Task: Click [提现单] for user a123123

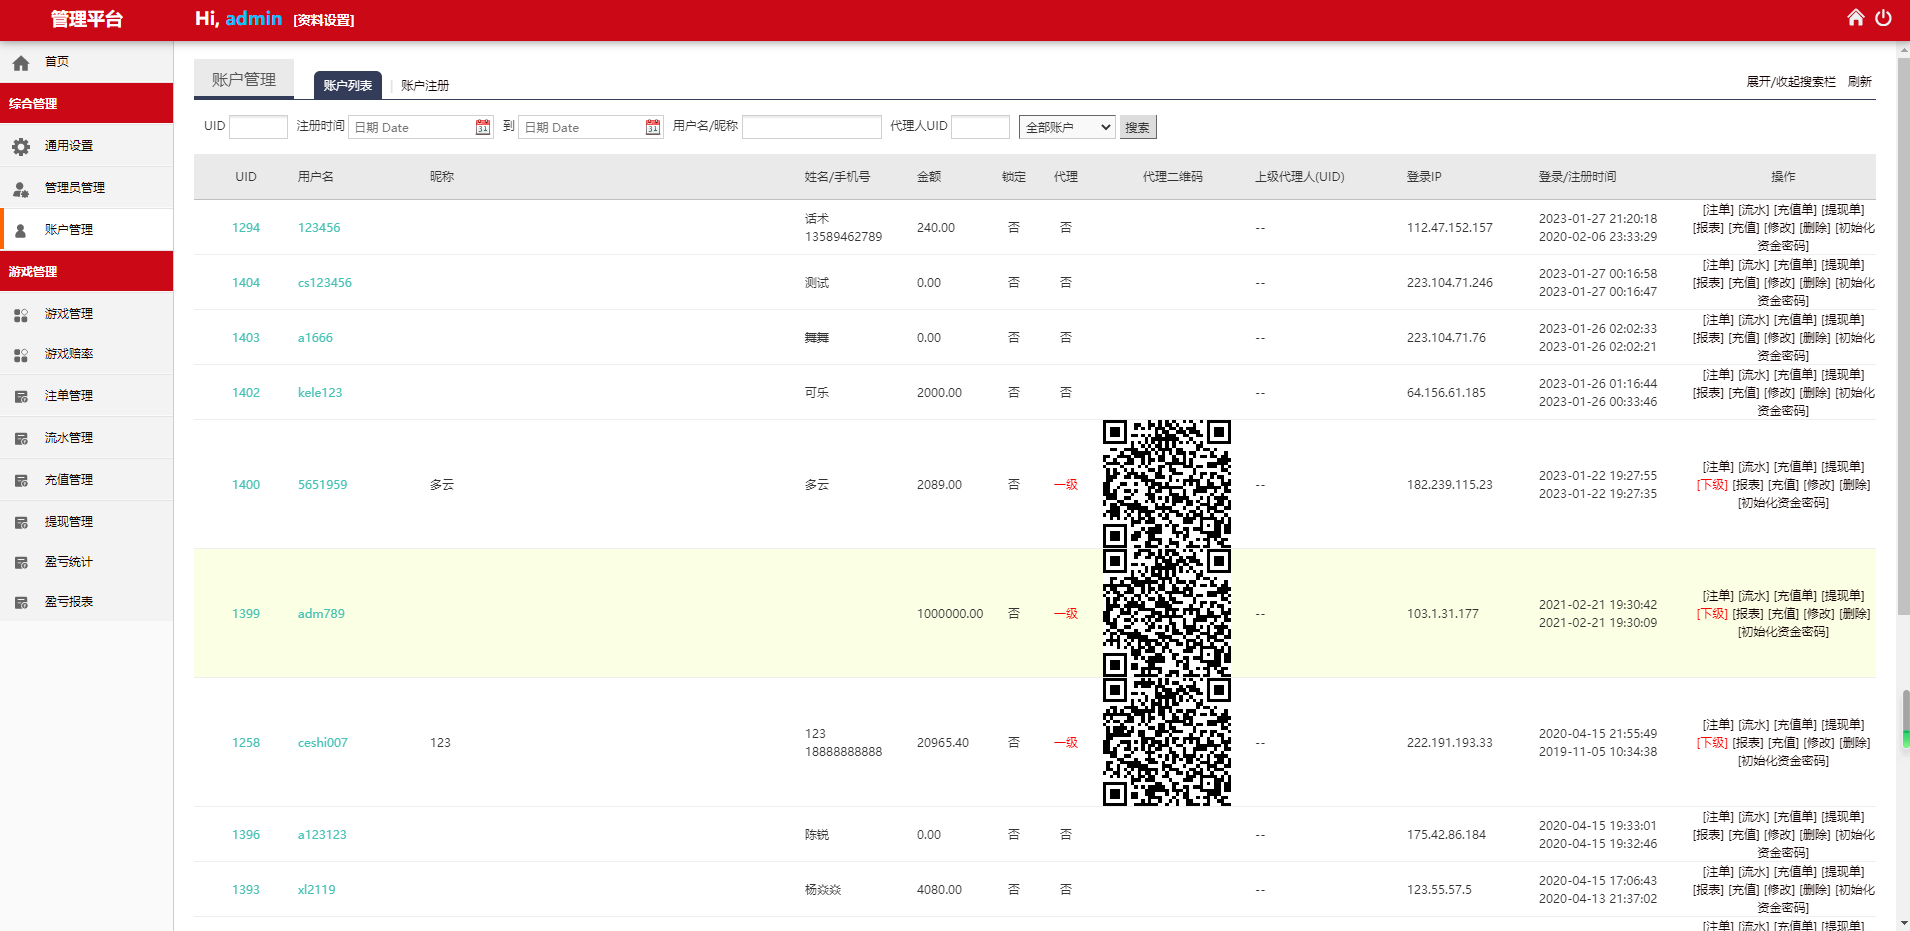Action: [1843, 817]
